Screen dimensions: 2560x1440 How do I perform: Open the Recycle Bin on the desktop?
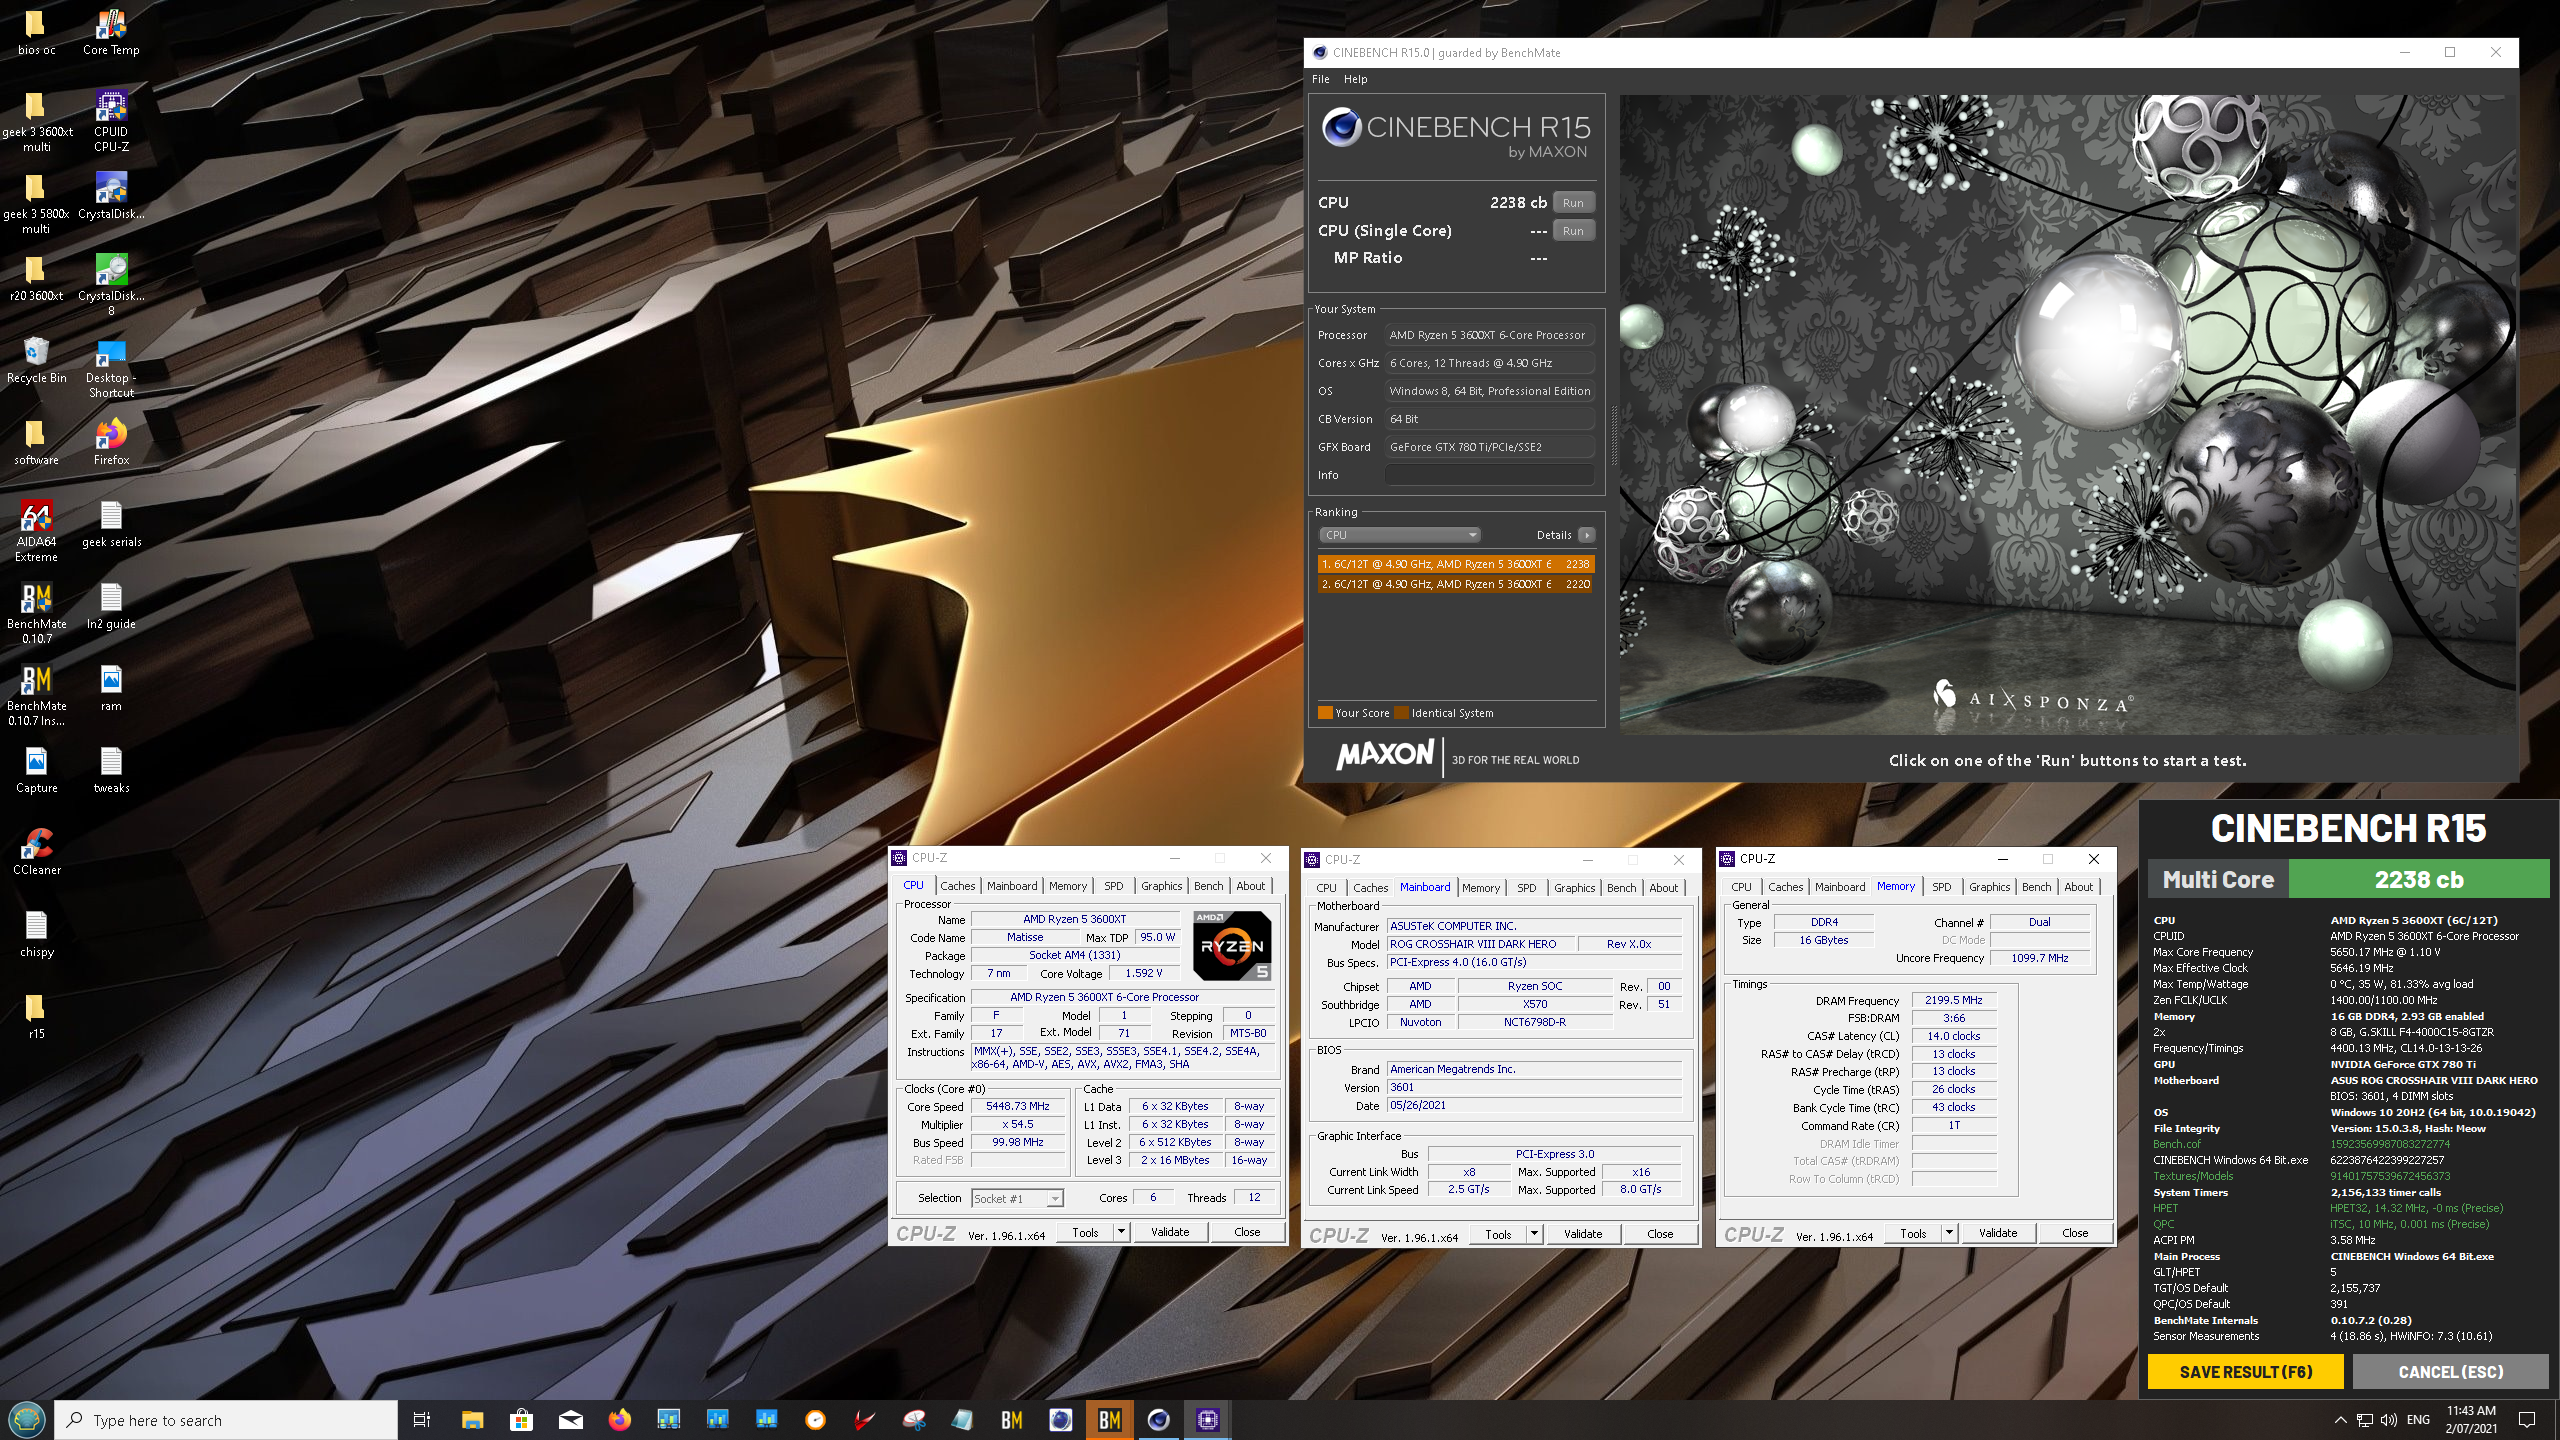point(37,361)
